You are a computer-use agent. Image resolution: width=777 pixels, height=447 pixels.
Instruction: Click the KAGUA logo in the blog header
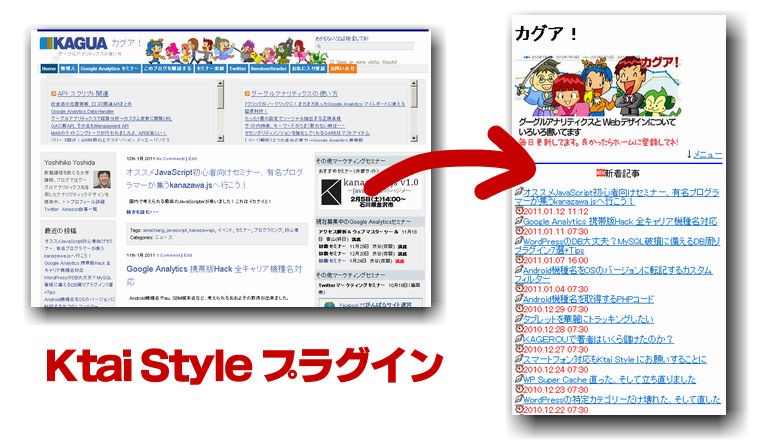[73, 43]
